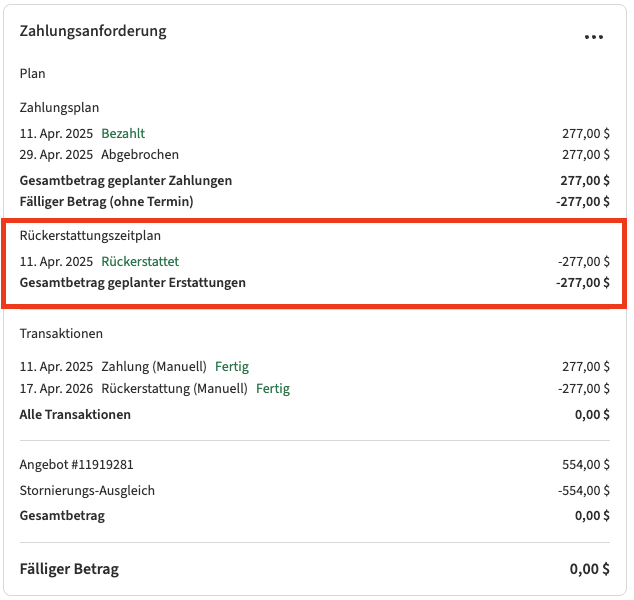Click the final Fälliger Betrag 0,00 $ amount
Screen dimensions: 634x600
coord(589,569)
